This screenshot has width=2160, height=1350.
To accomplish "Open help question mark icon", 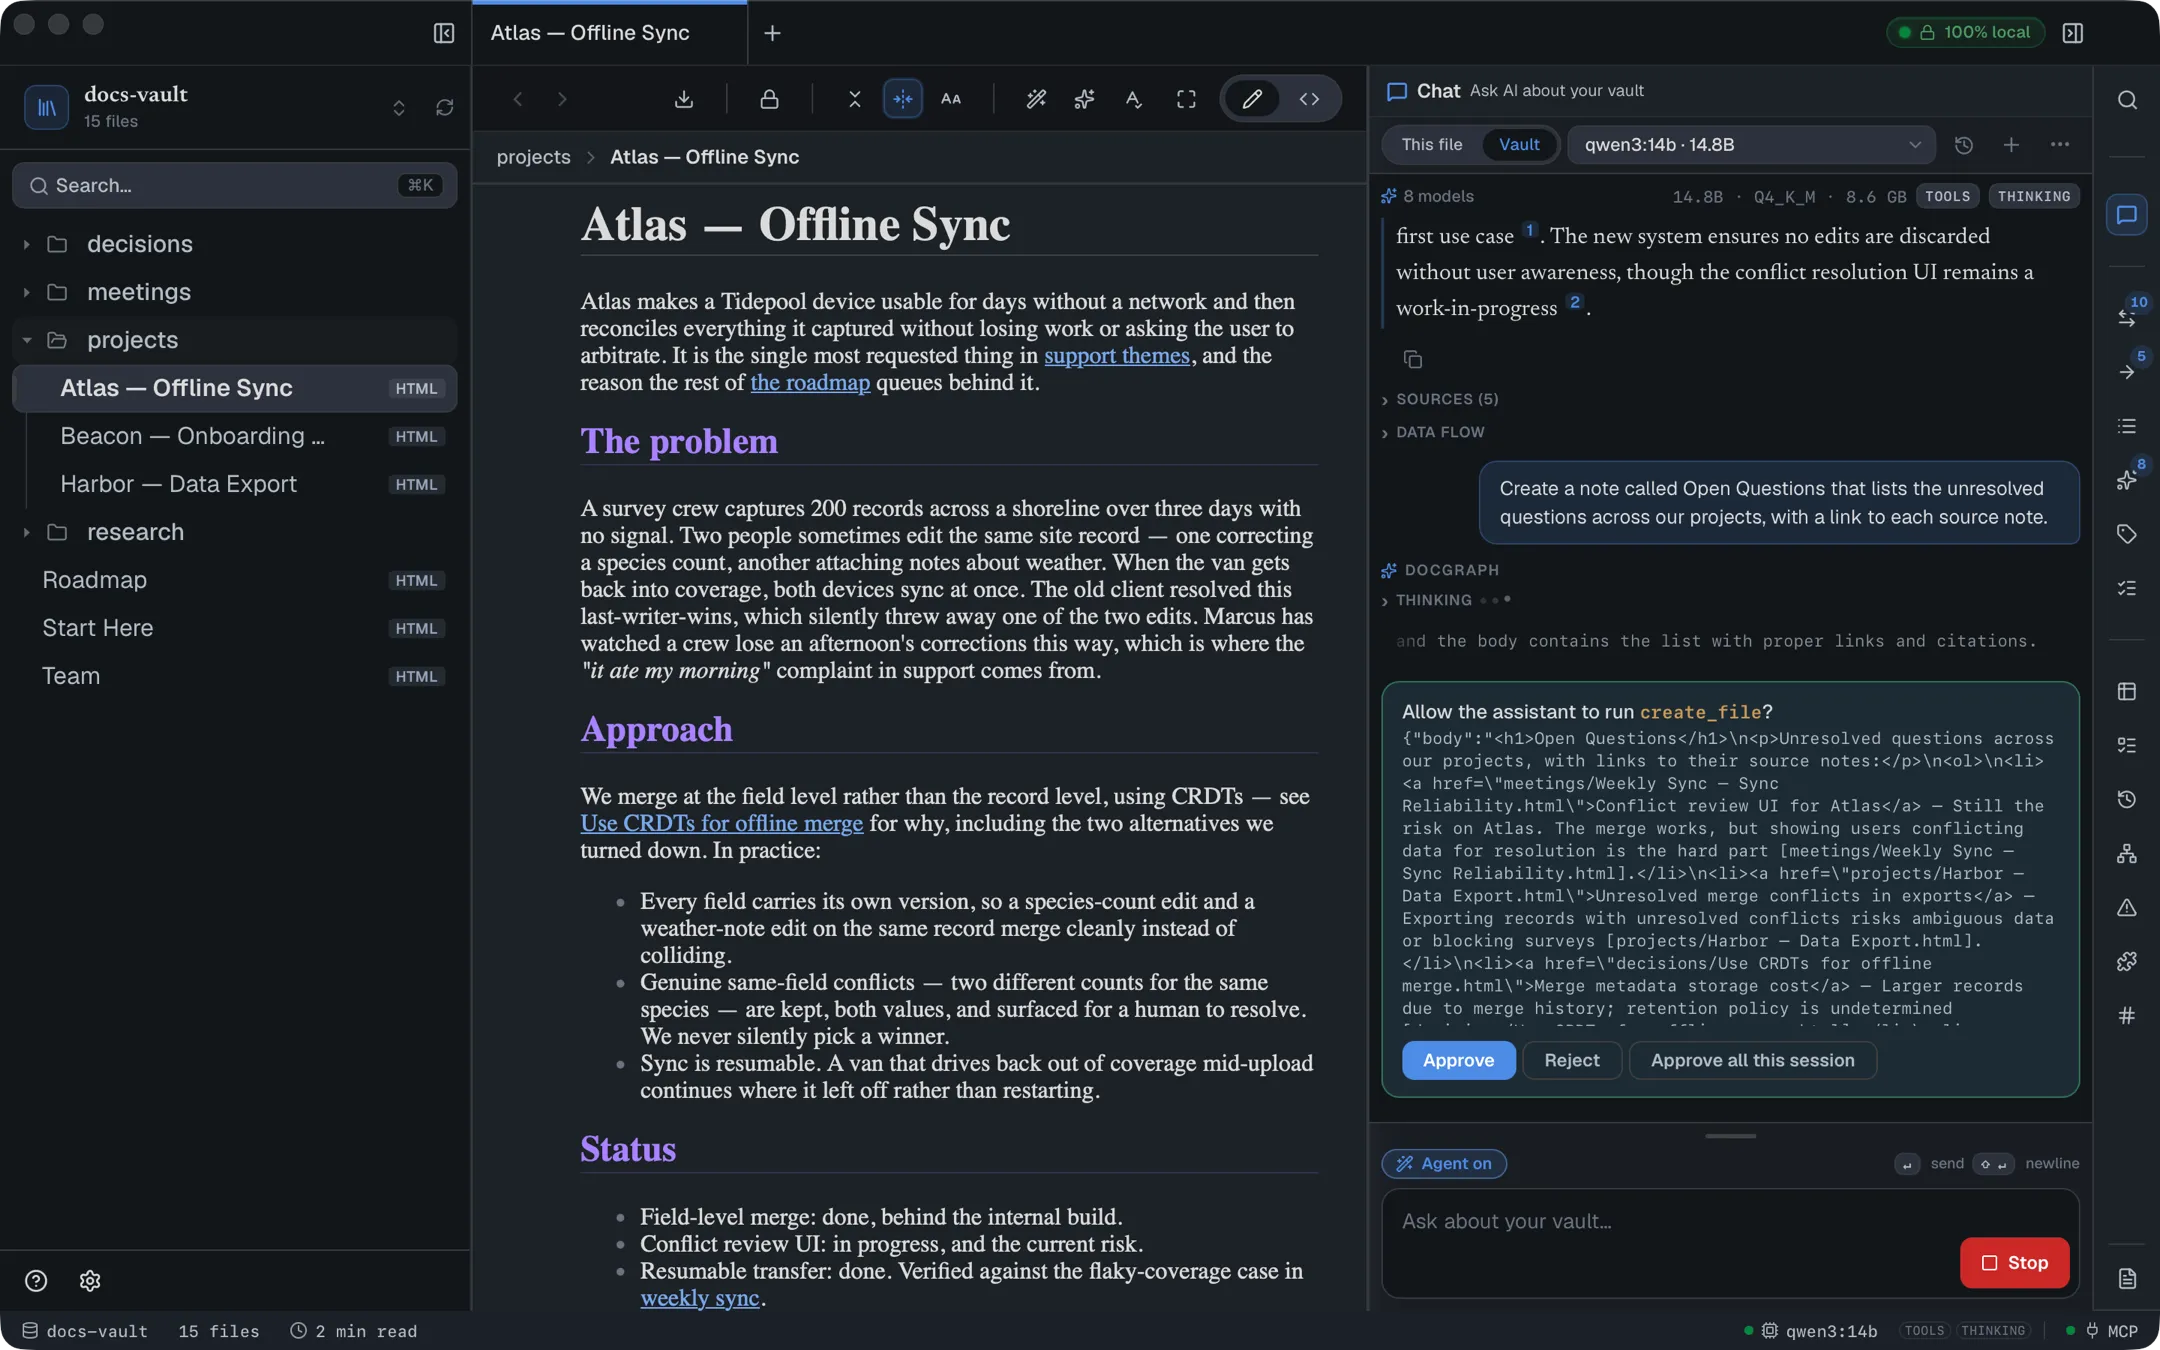I will [36, 1281].
